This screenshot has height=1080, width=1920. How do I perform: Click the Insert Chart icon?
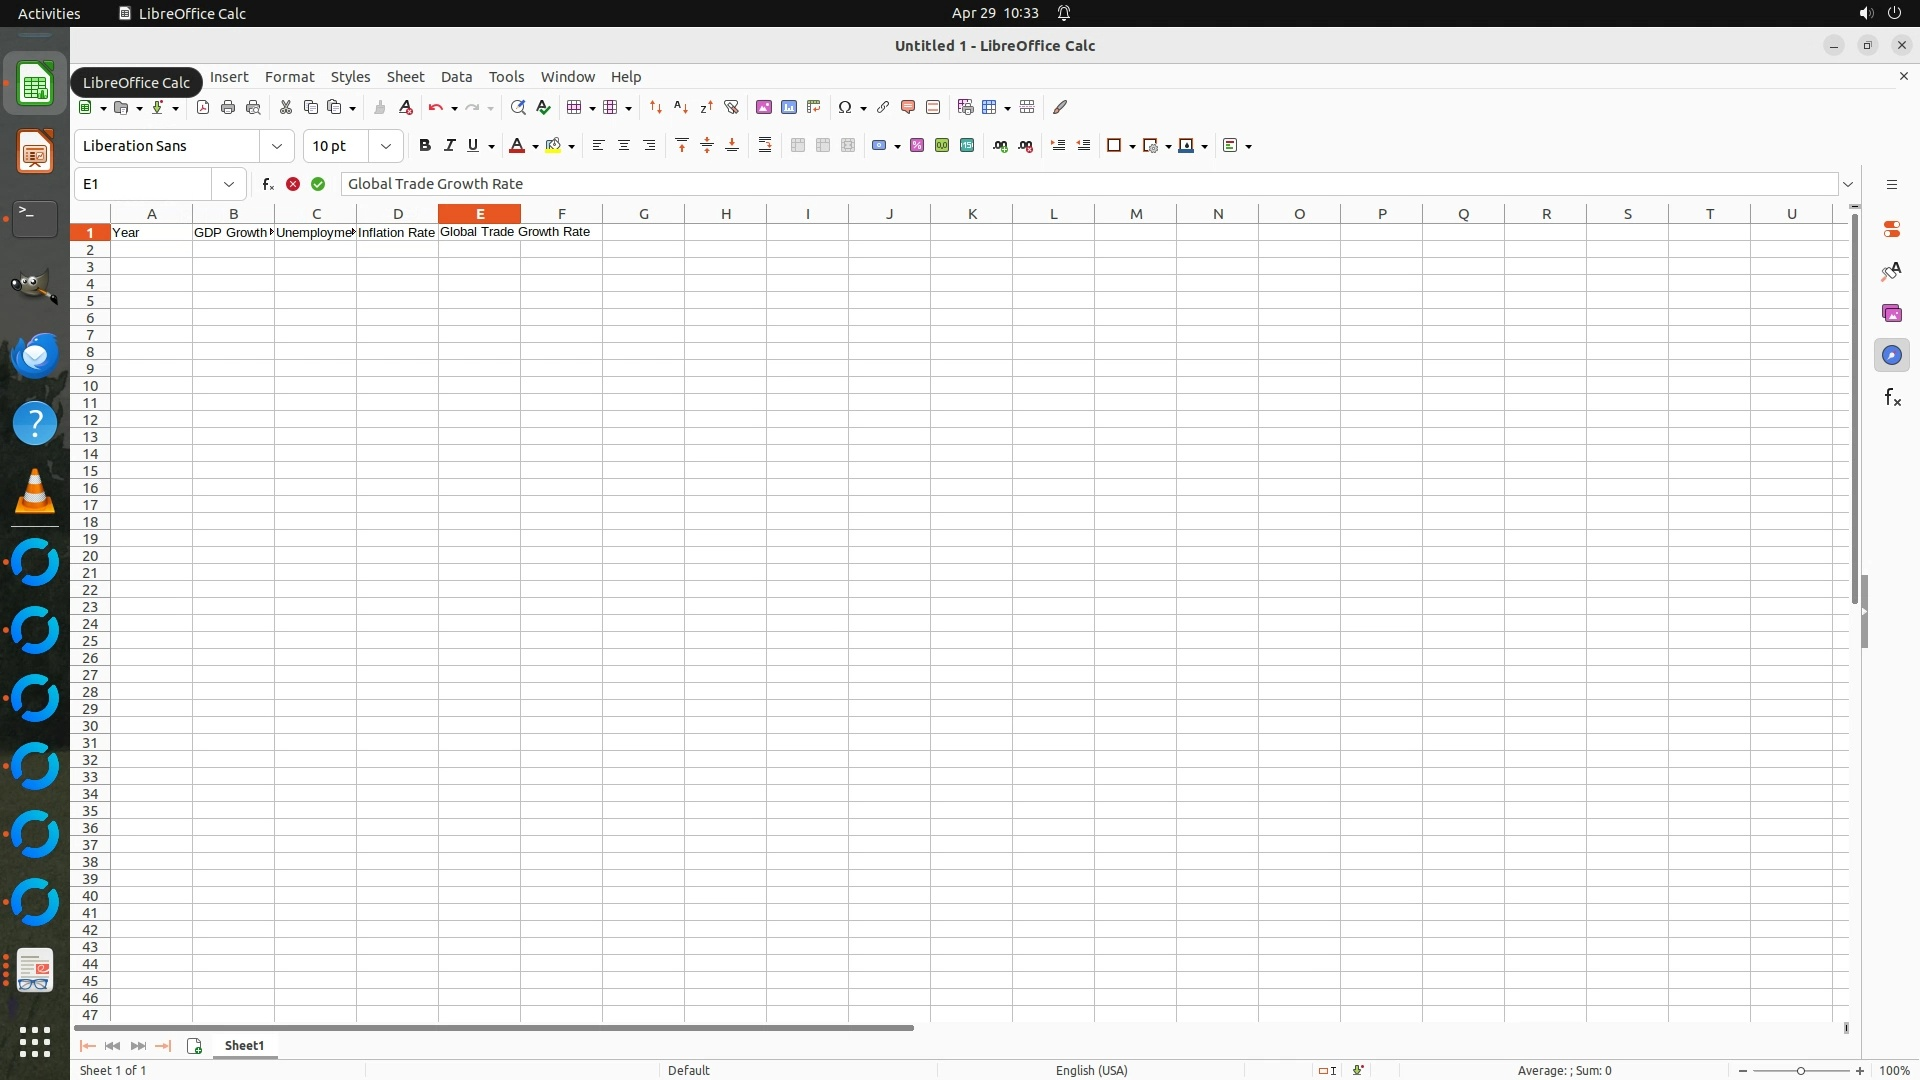(789, 108)
